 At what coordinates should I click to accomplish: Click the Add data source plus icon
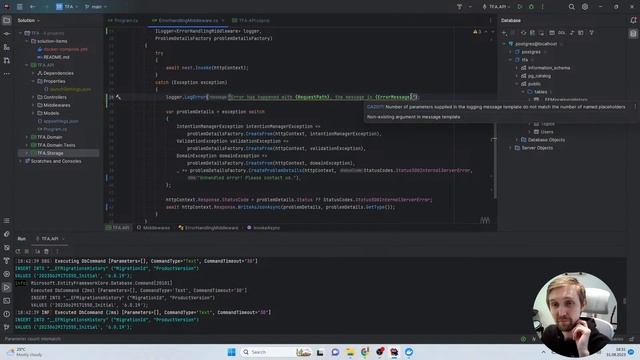pyautogui.click(x=504, y=33)
